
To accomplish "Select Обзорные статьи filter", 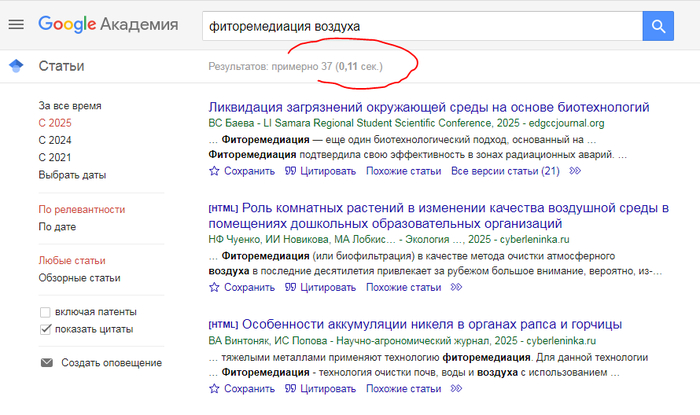I will tap(81, 278).
